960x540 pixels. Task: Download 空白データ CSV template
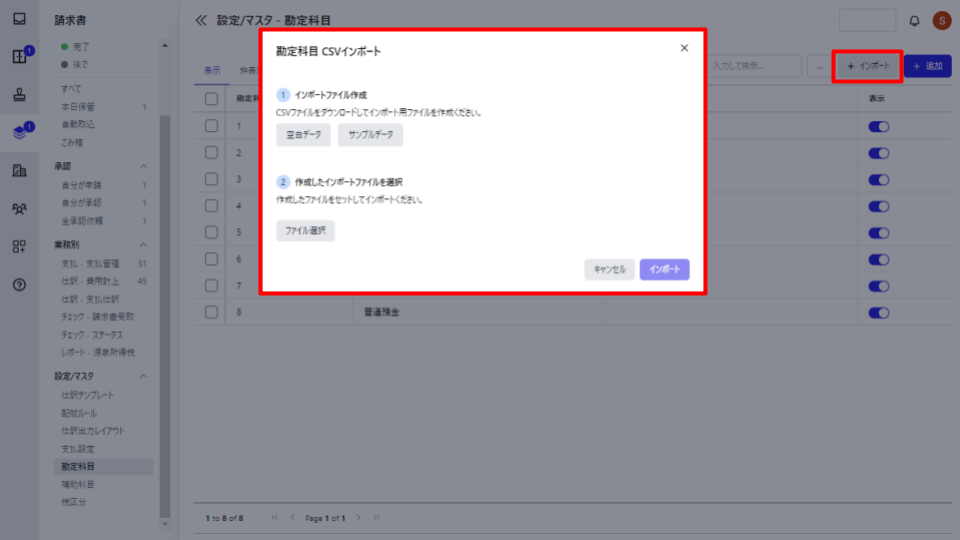[x=304, y=135]
